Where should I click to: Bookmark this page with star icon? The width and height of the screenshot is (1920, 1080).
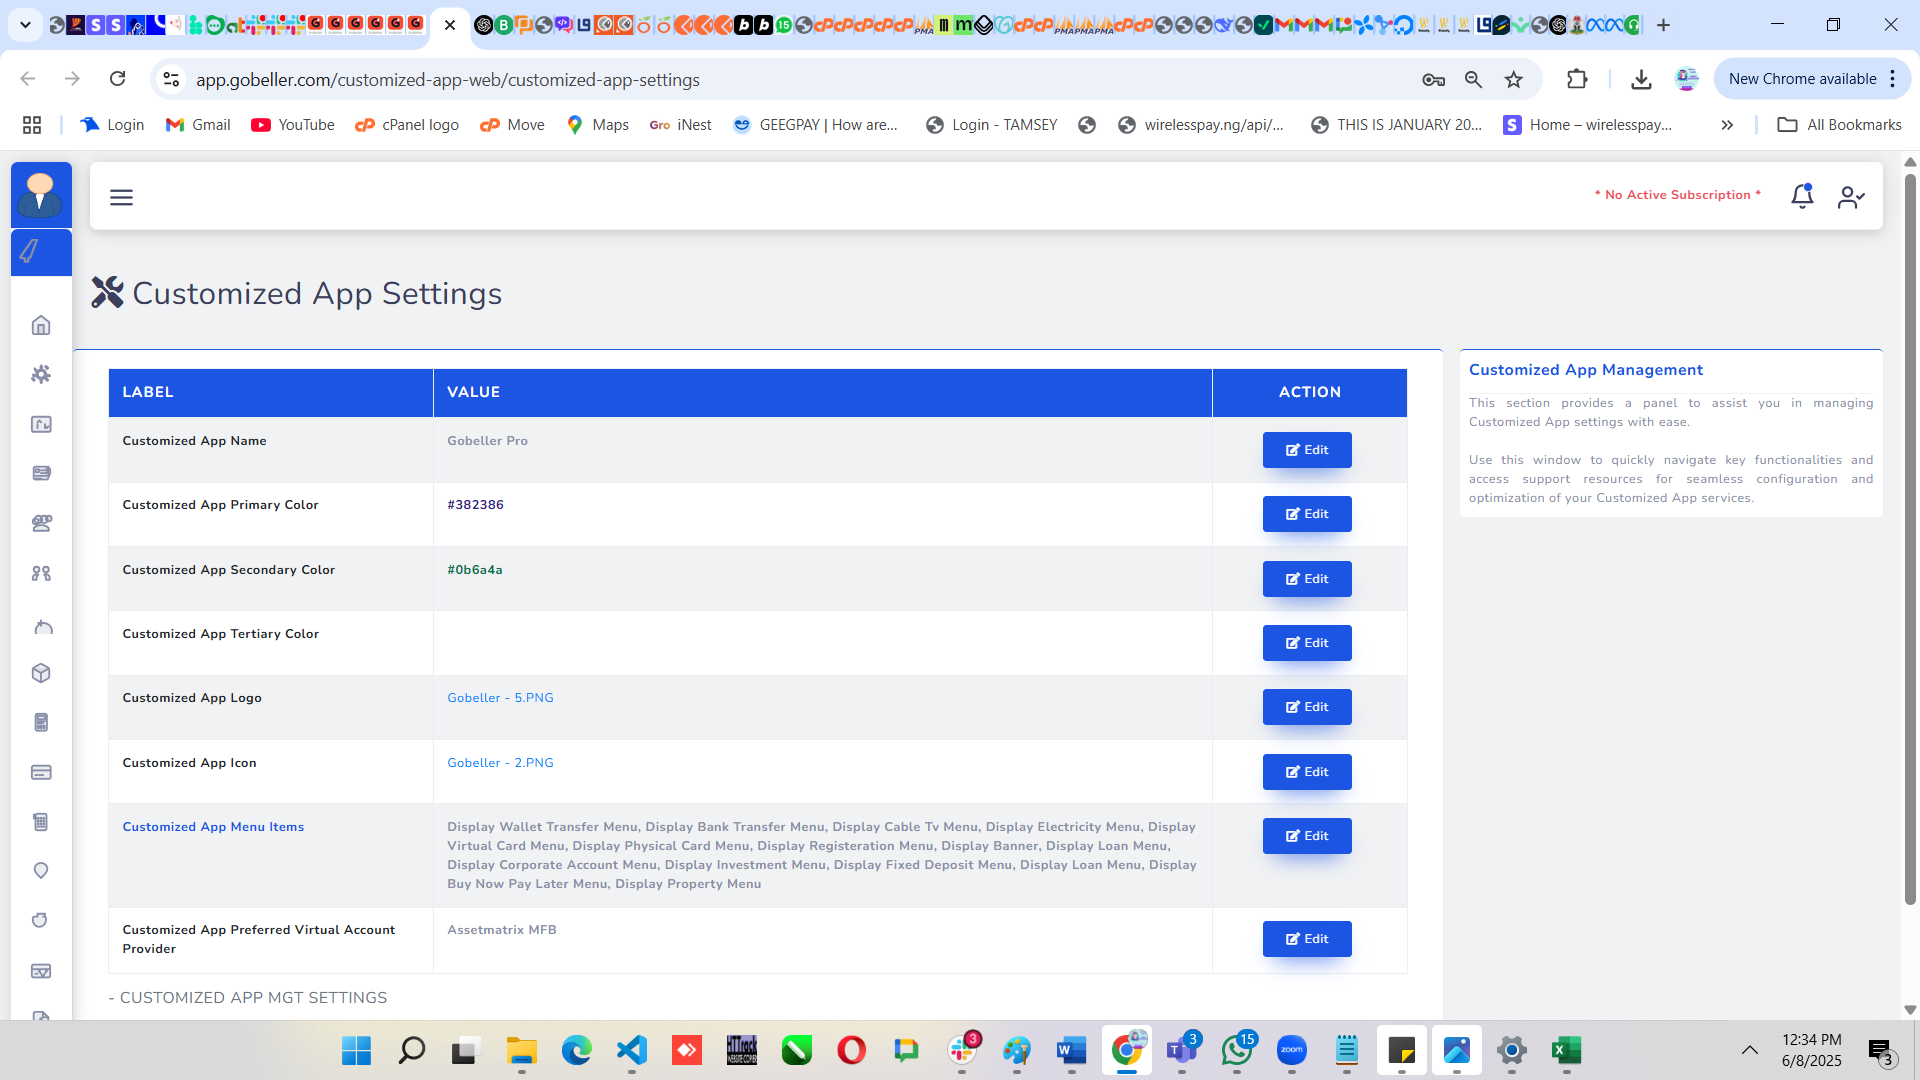(x=1514, y=80)
